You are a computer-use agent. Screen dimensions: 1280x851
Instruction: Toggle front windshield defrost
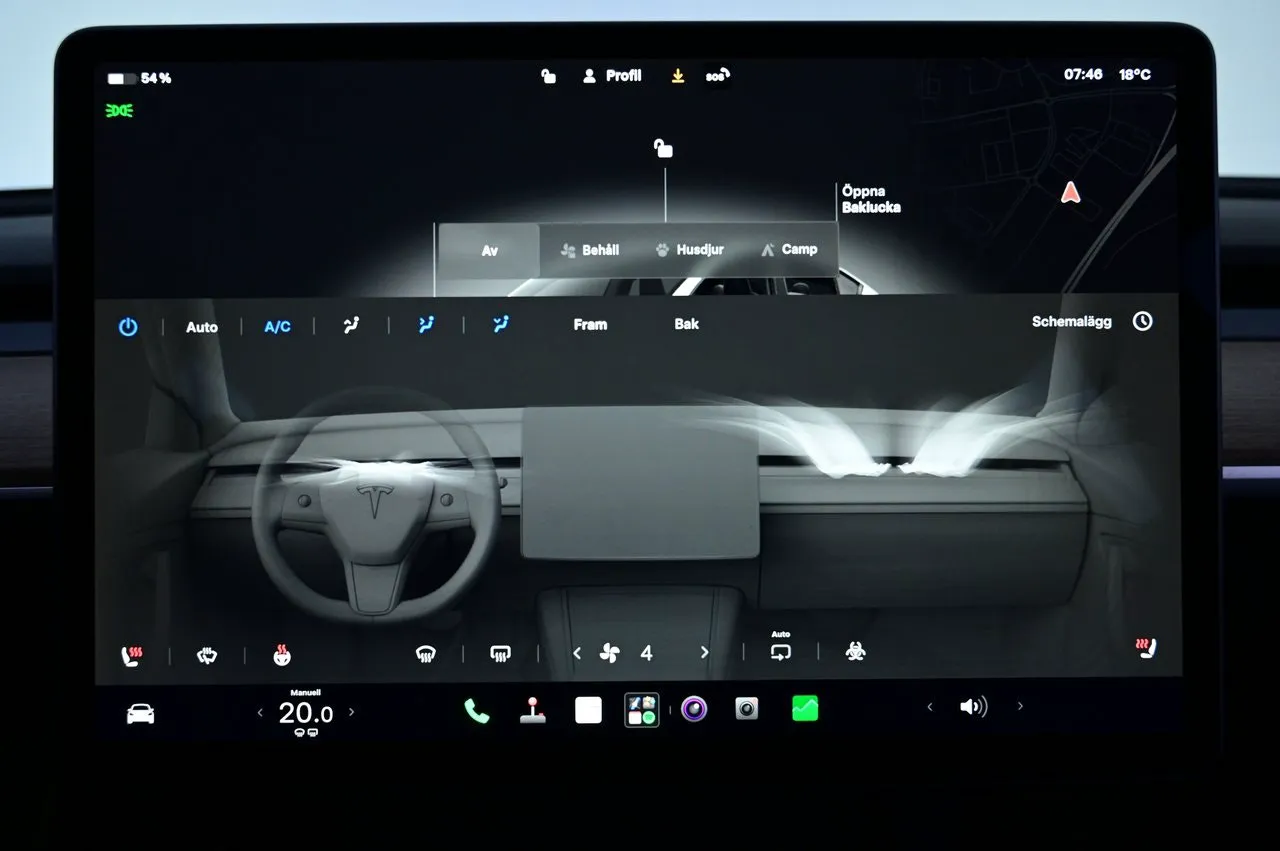point(425,654)
